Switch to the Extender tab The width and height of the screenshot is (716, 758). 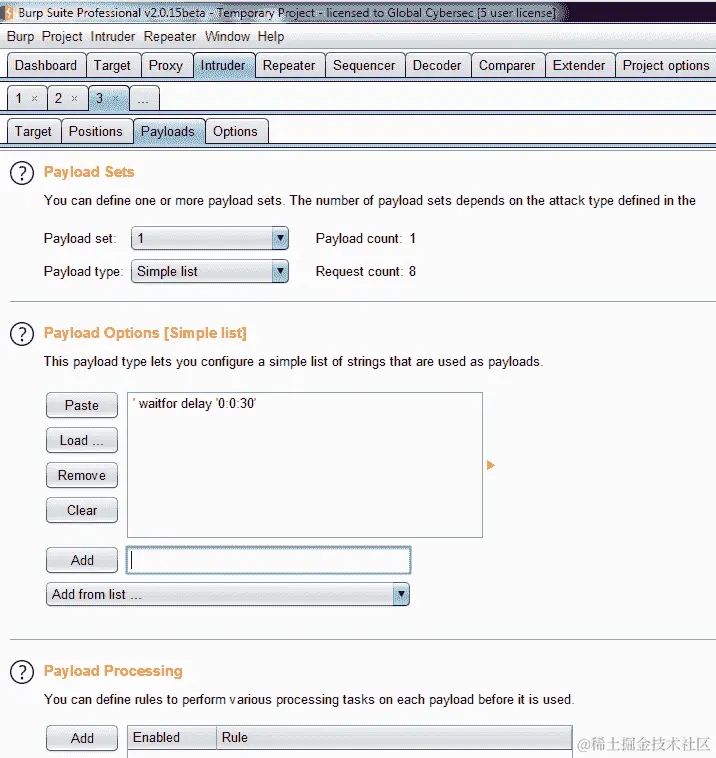pyautogui.click(x=579, y=65)
